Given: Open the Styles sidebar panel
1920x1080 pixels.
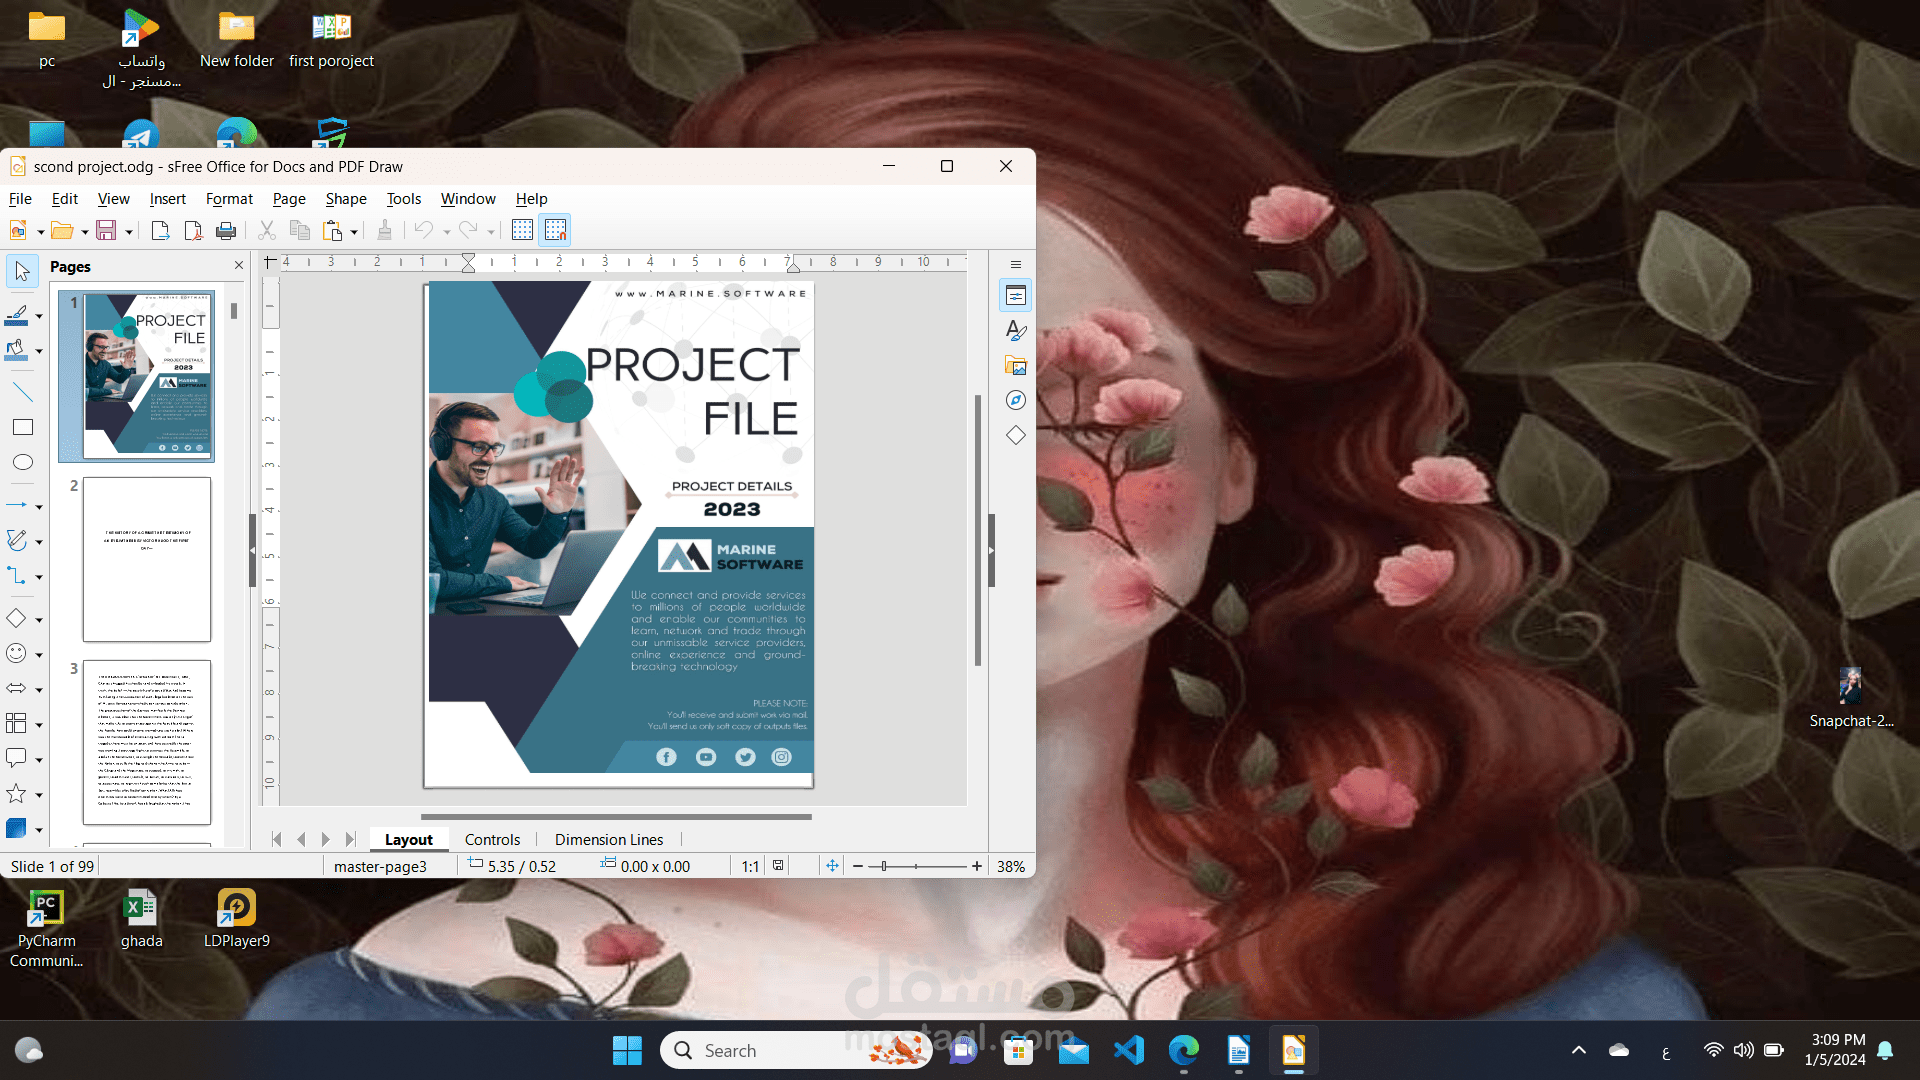Looking at the screenshot, I should 1016,330.
